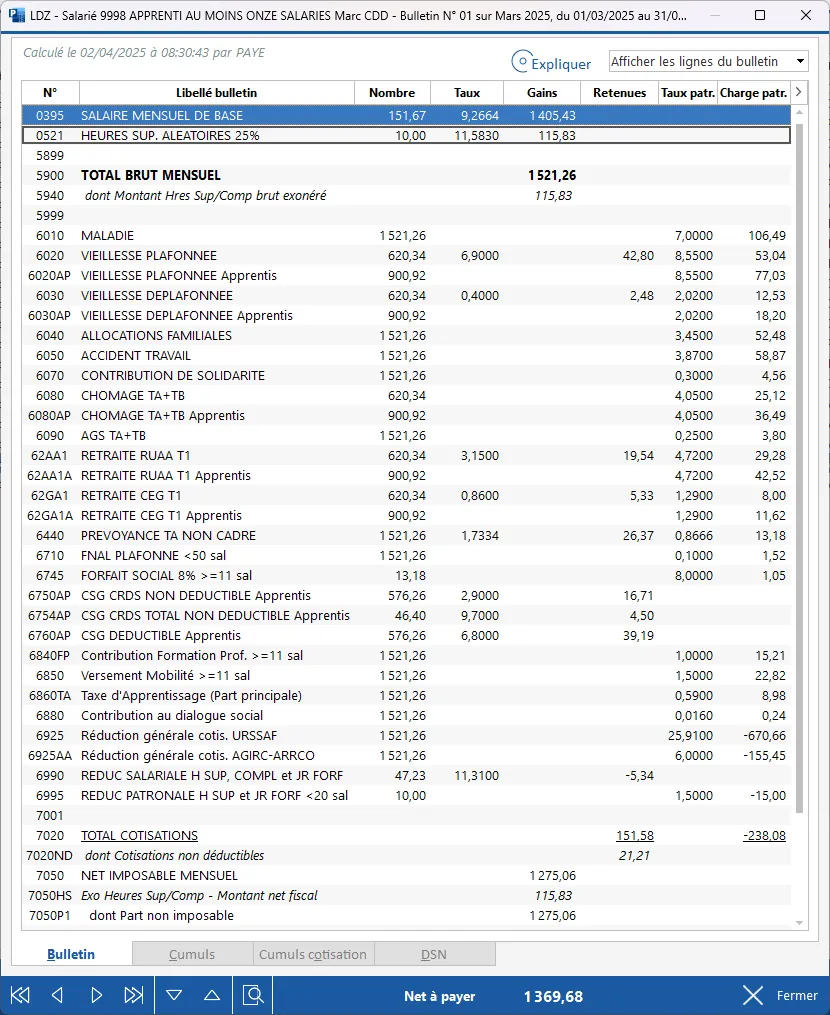Select the SALAIRE MENSUEL DE BASE row
Viewport: 830px width, 1015px height.
(162, 115)
